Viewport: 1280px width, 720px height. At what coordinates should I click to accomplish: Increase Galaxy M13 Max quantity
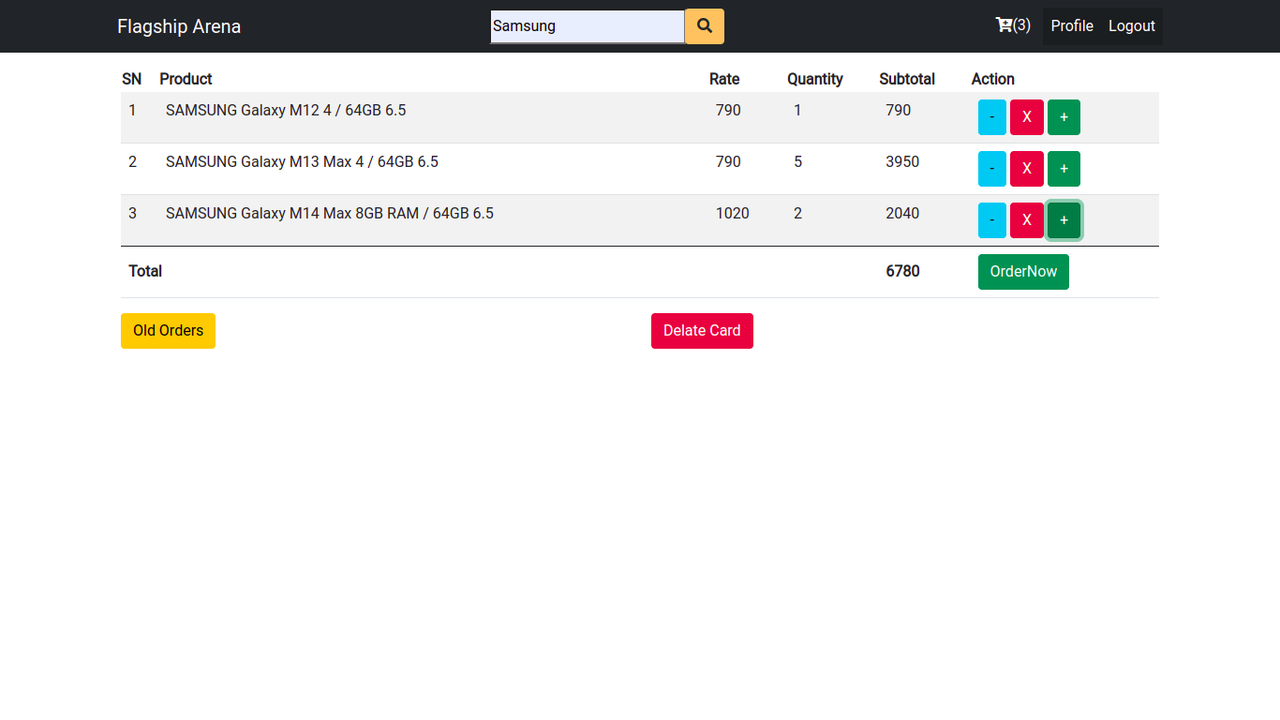tap(1063, 168)
